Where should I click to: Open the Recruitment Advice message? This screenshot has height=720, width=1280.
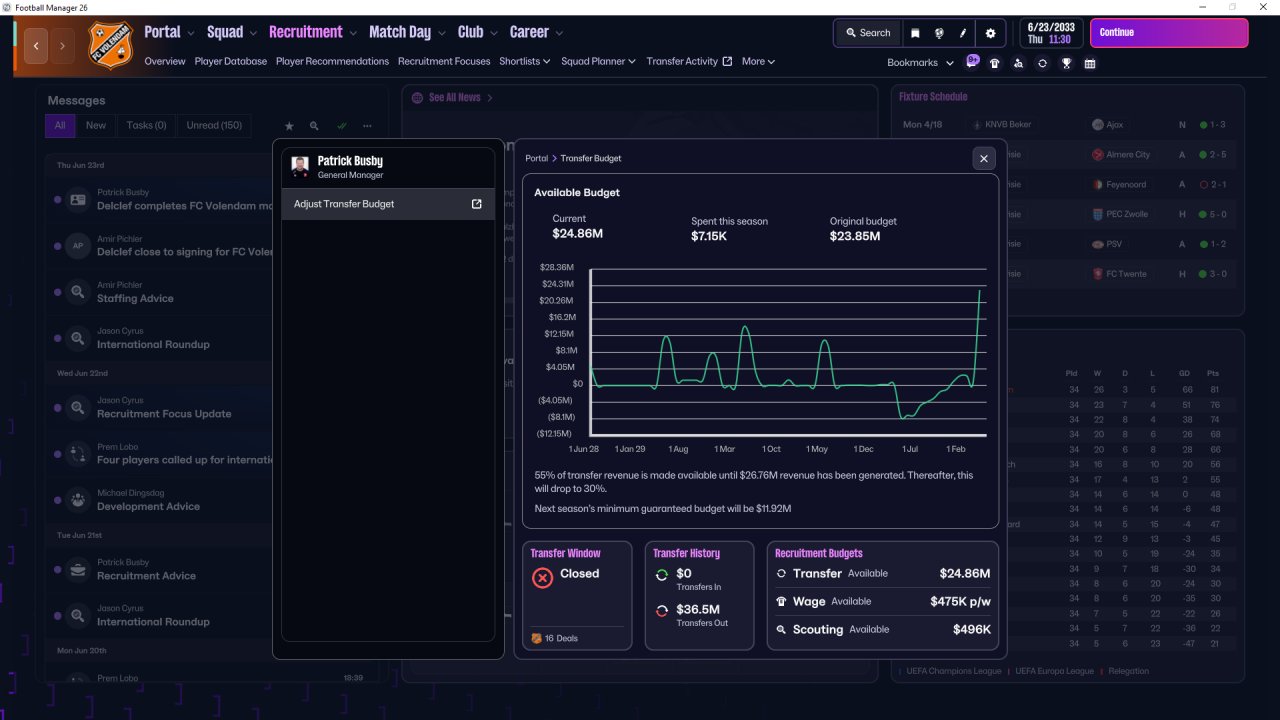[146, 576]
